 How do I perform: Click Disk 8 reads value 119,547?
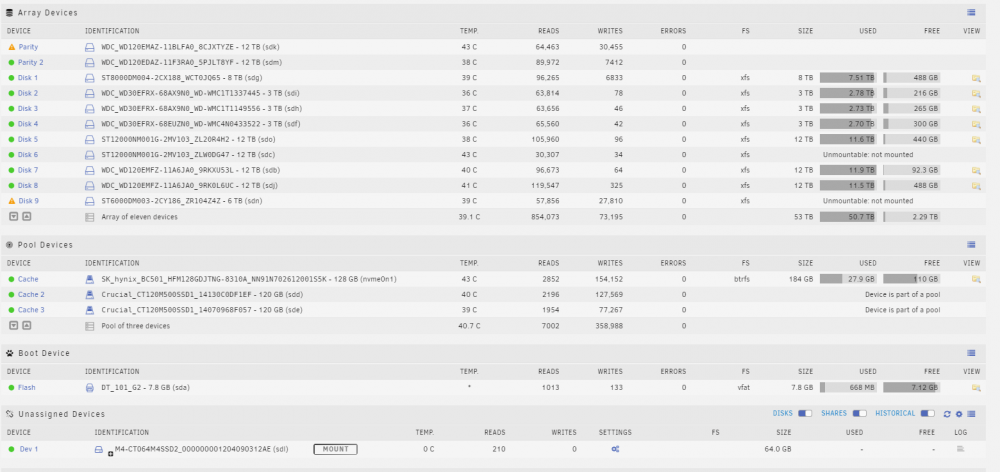(x=544, y=186)
